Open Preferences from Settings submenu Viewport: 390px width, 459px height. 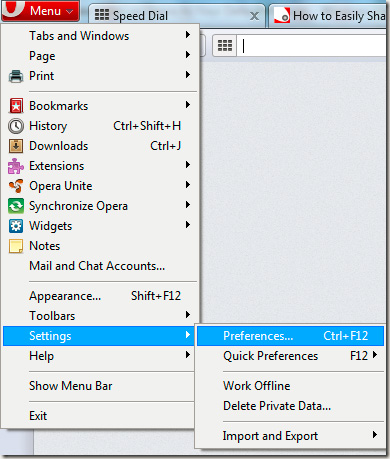(x=290, y=336)
